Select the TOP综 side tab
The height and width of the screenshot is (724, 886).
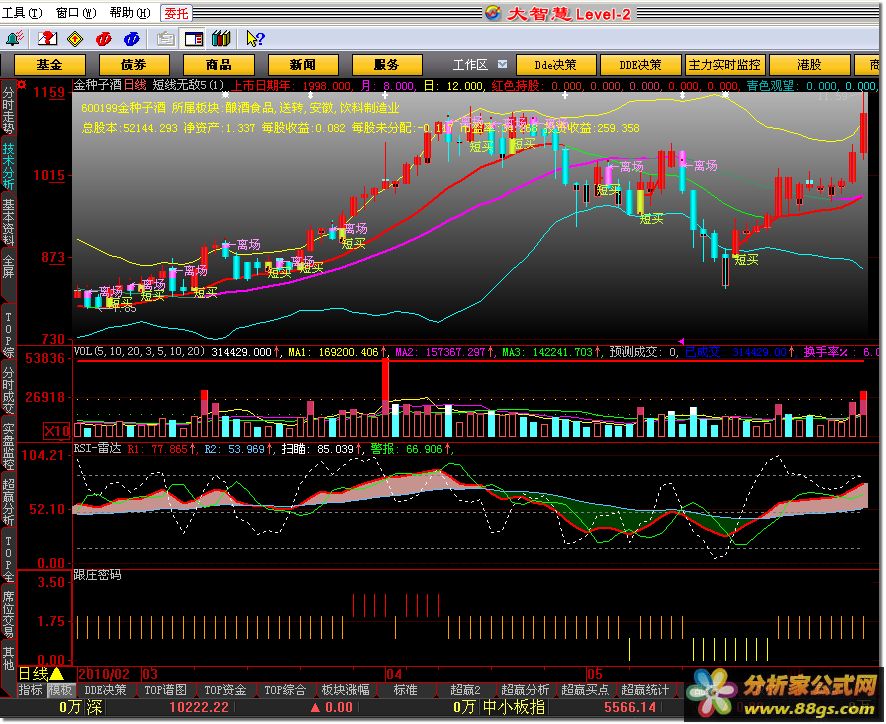click(x=8, y=335)
